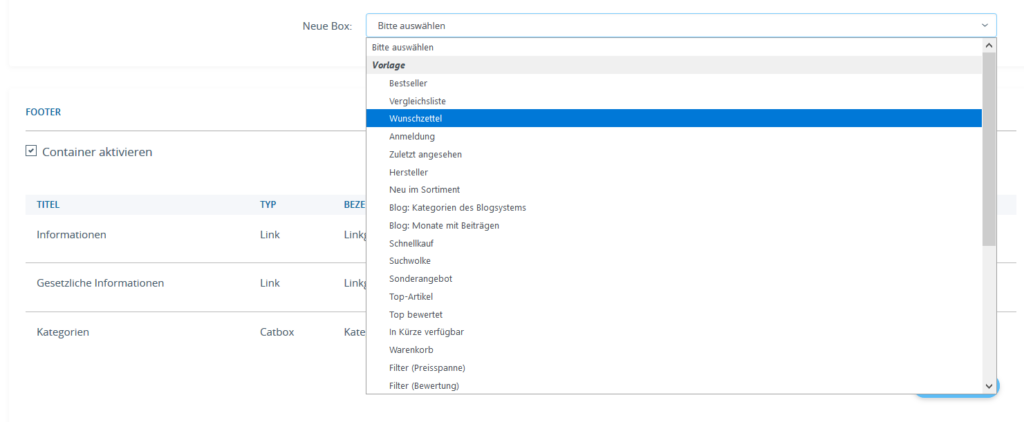
Task: Select Zuletzt angesehen option
Action: click(x=425, y=154)
